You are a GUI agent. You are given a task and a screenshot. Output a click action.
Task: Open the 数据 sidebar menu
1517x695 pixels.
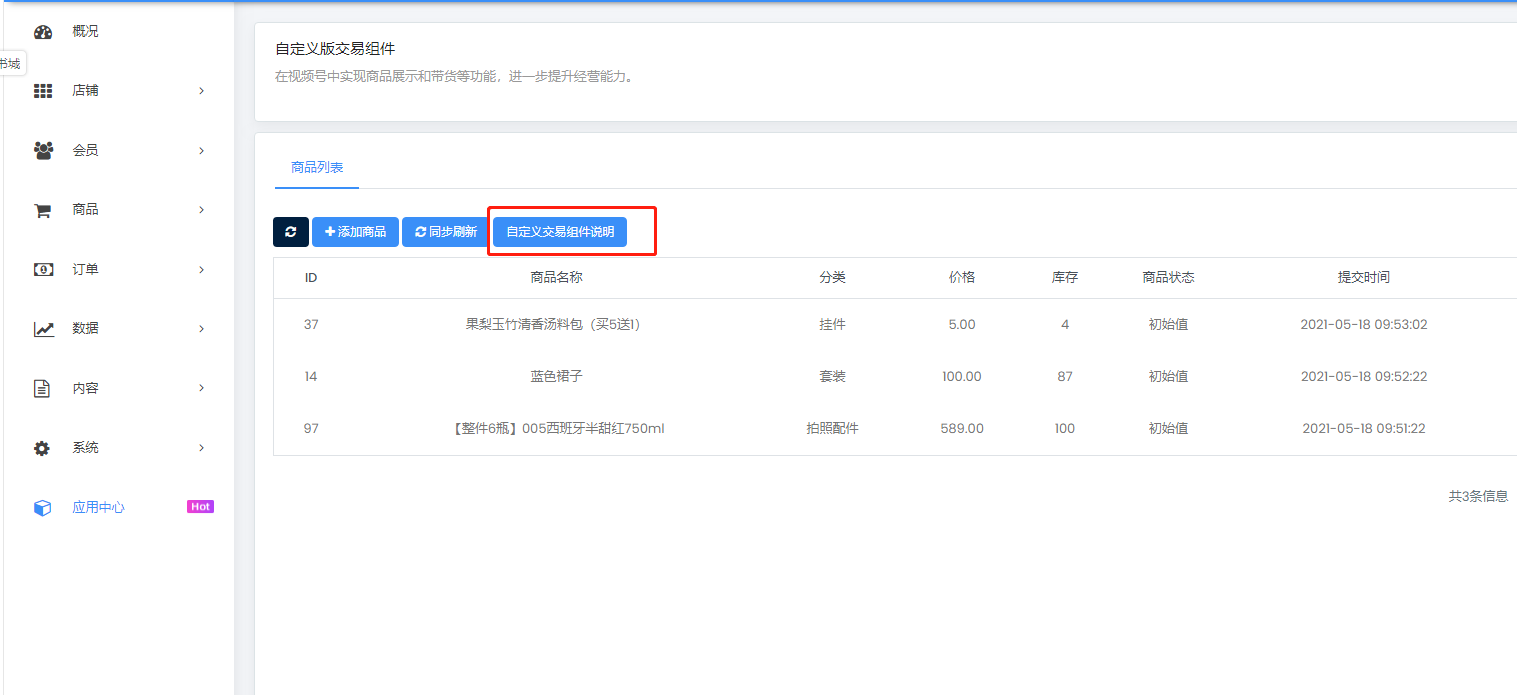click(x=85, y=329)
